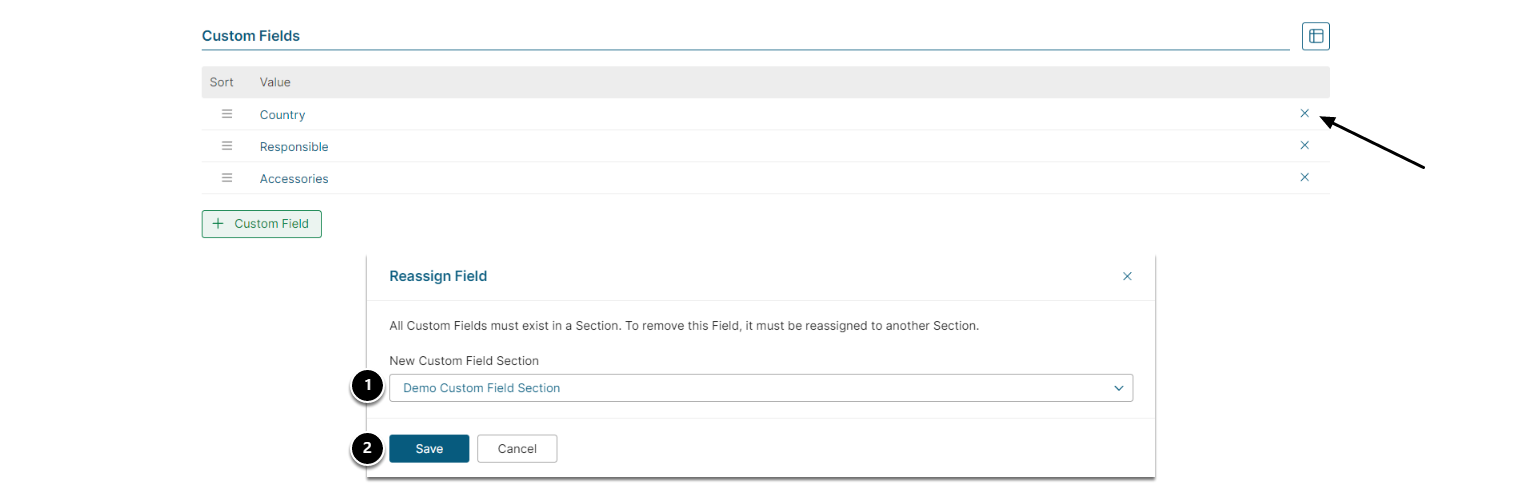The width and height of the screenshot is (1534, 483).
Task: Click the New Custom Field Section label
Action: [x=463, y=360]
